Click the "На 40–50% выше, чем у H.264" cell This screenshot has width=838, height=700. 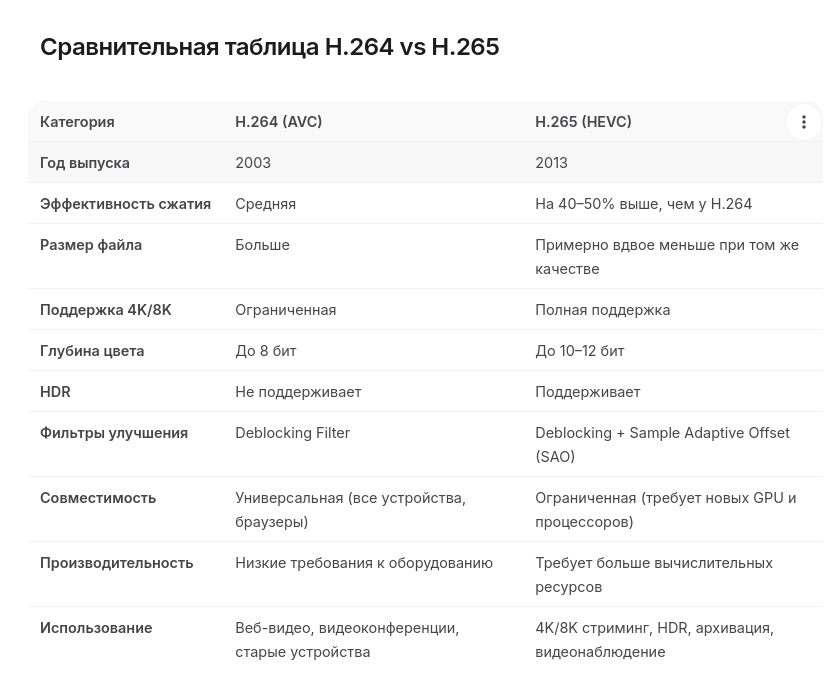[643, 204]
